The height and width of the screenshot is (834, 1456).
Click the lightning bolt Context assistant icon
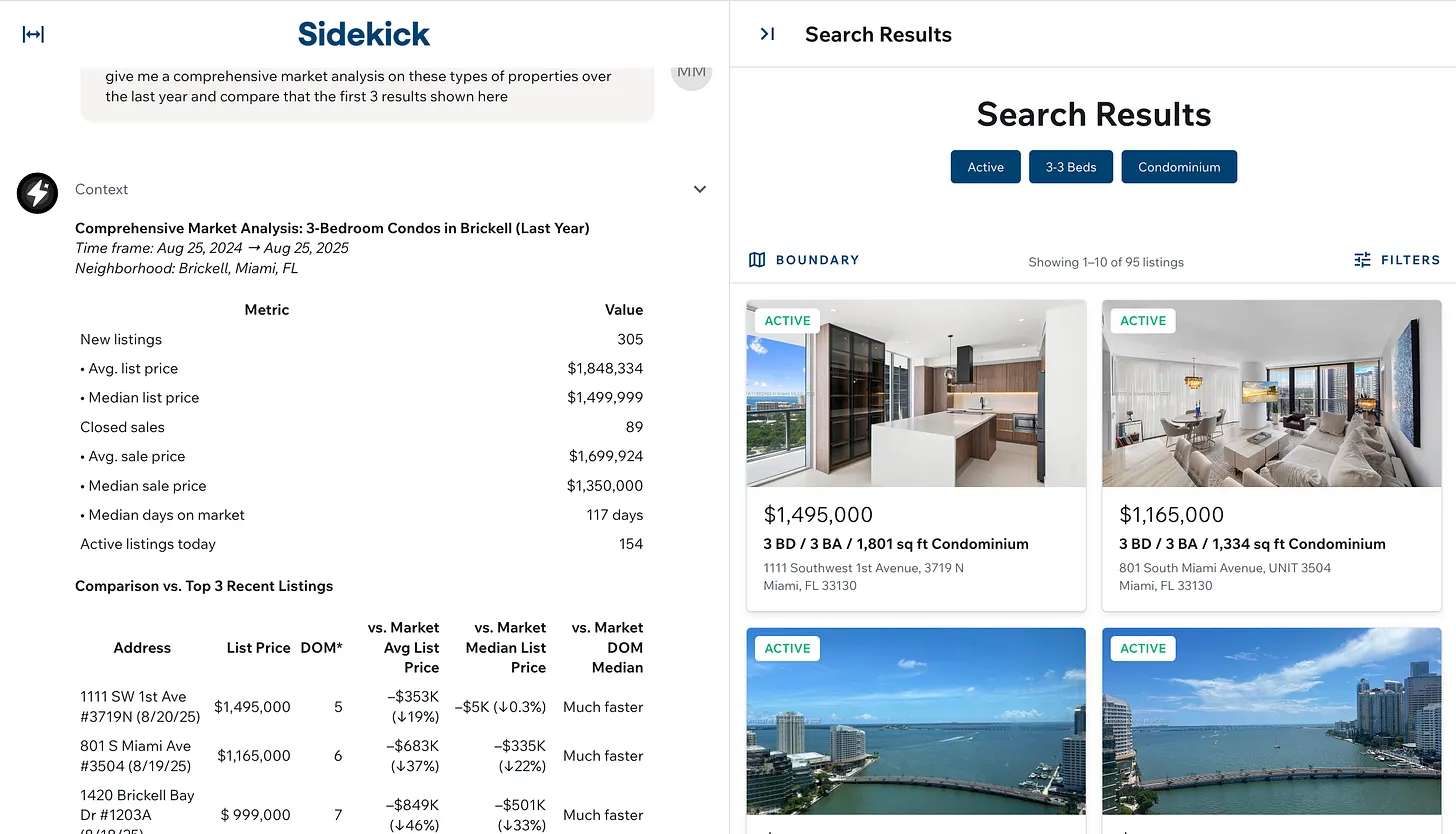tap(37, 194)
